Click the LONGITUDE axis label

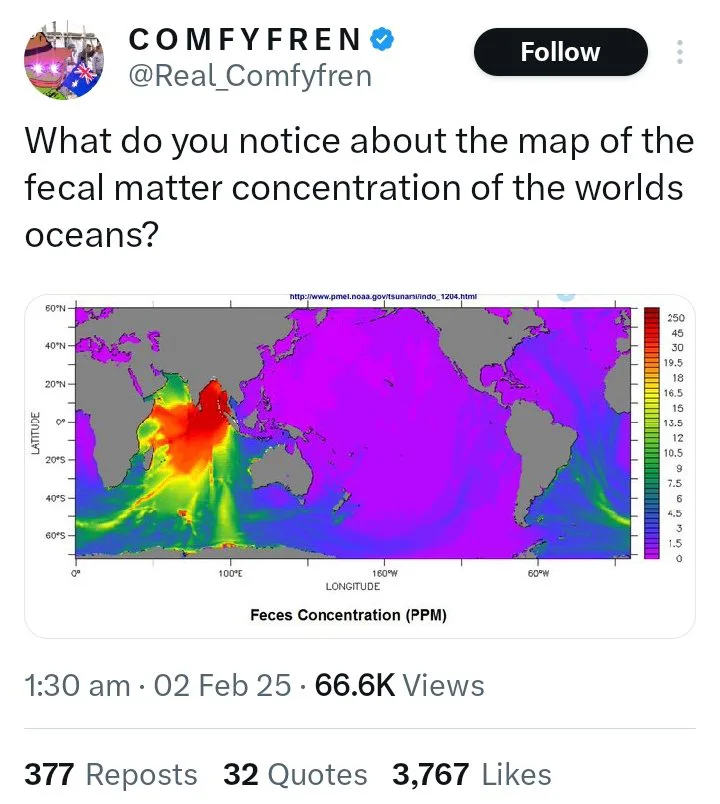(x=353, y=586)
